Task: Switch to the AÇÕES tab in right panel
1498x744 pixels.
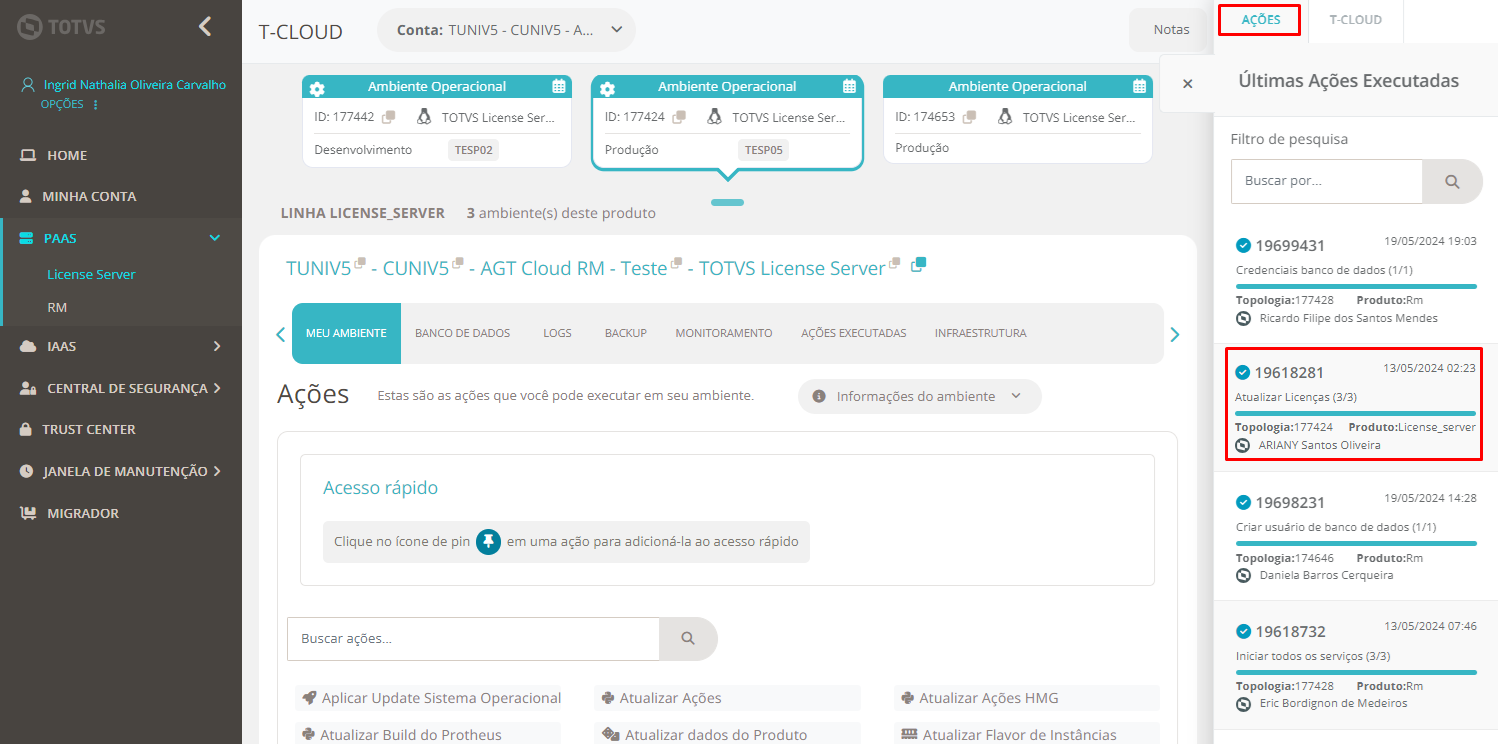Action: tap(1261, 20)
